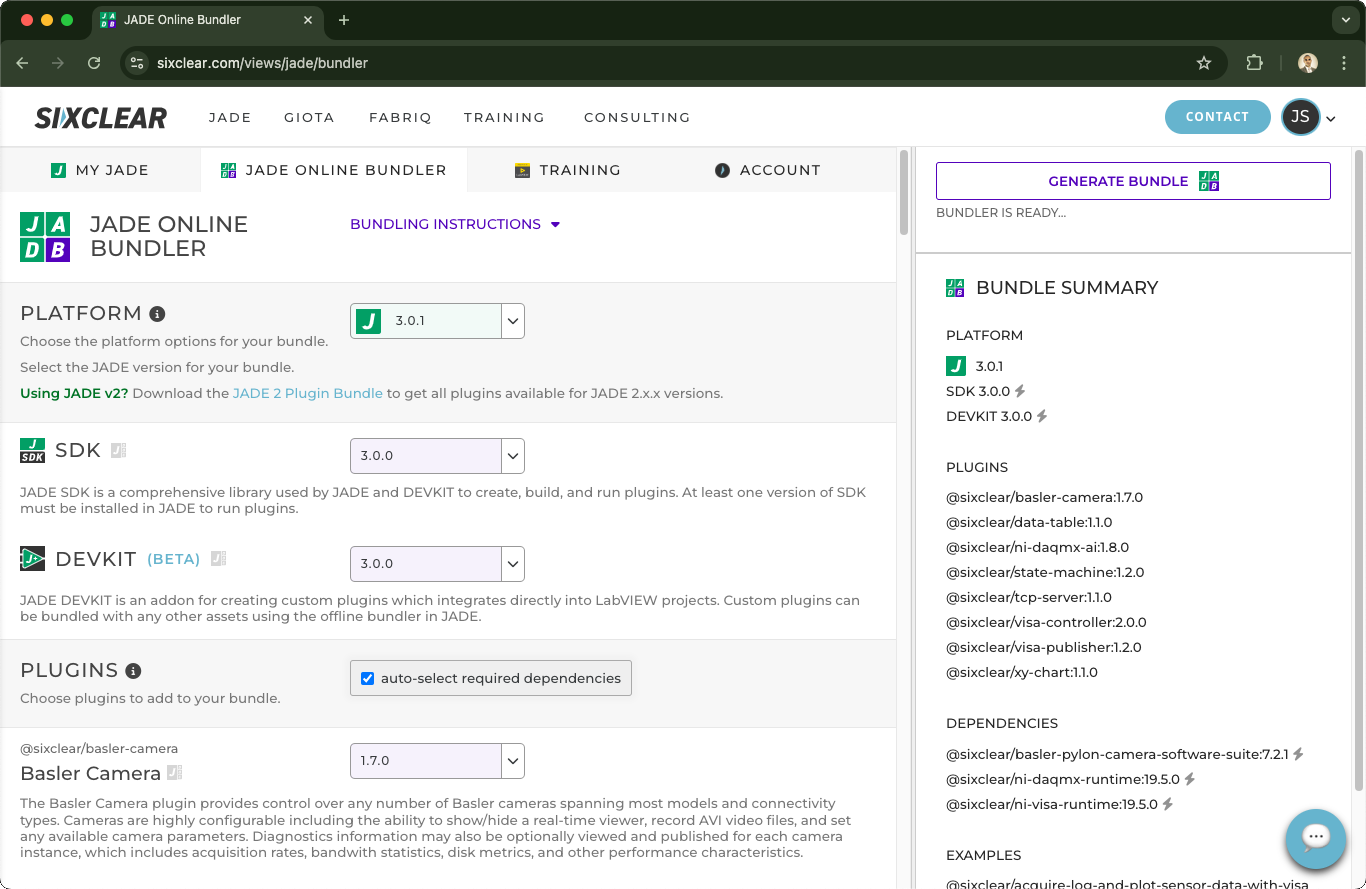
Task: Click the lightning icon next to SDK 3.0.0
Action: point(1020,391)
